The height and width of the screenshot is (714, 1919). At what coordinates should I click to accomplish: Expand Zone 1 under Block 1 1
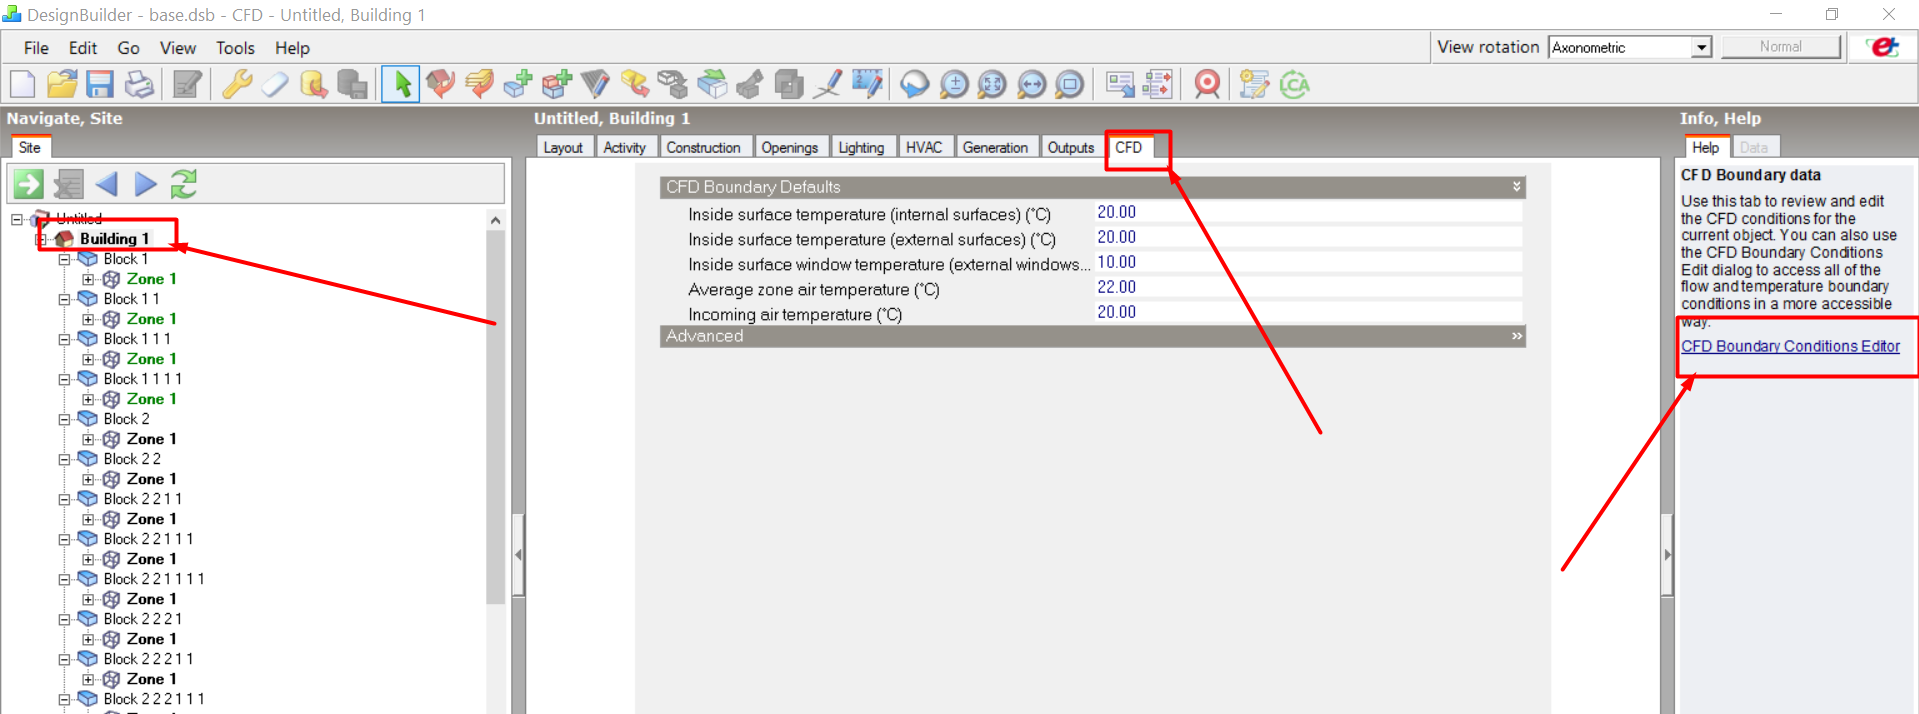tap(89, 319)
